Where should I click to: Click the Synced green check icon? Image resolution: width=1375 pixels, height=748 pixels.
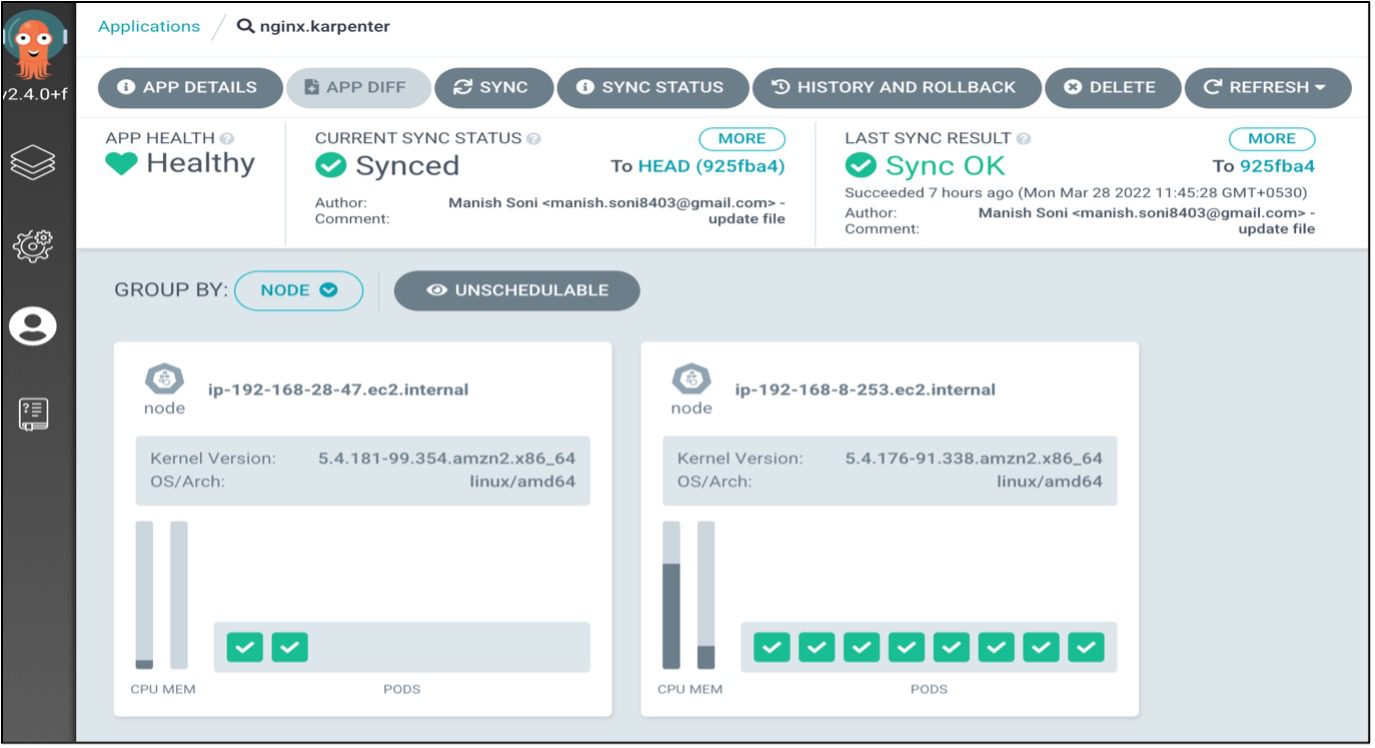coord(331,166)
